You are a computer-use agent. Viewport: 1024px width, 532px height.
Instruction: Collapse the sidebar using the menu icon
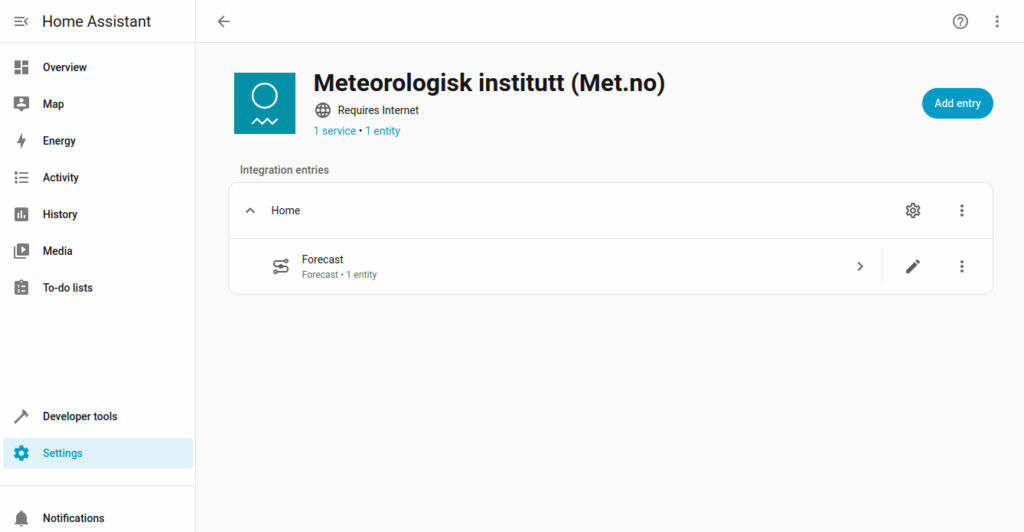[x=21, y=21]
